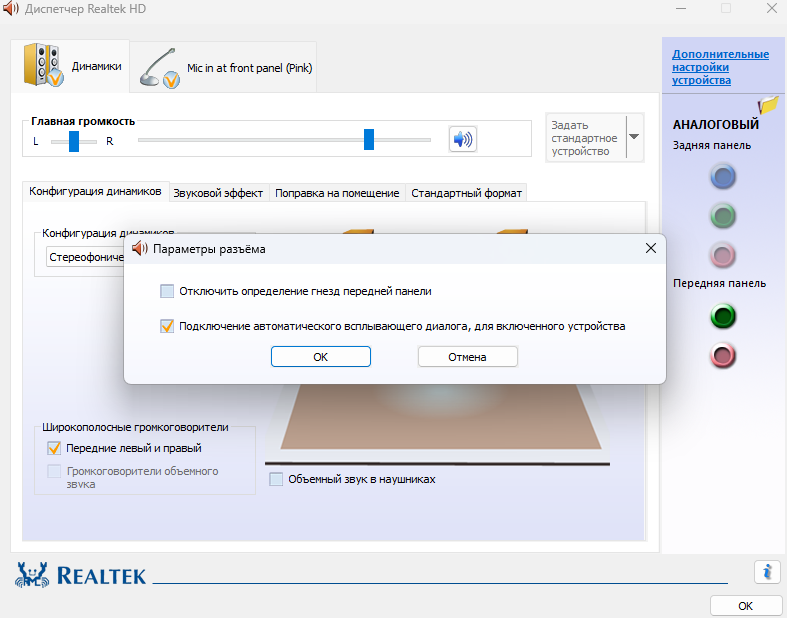Click 'Задать стандартное устройство' button

586,138
